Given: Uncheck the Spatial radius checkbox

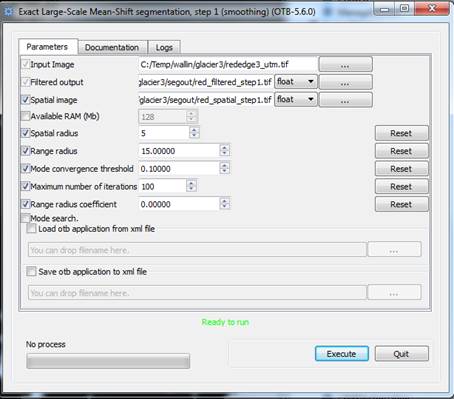Looking at the screenshot, I should coord(26,133).
